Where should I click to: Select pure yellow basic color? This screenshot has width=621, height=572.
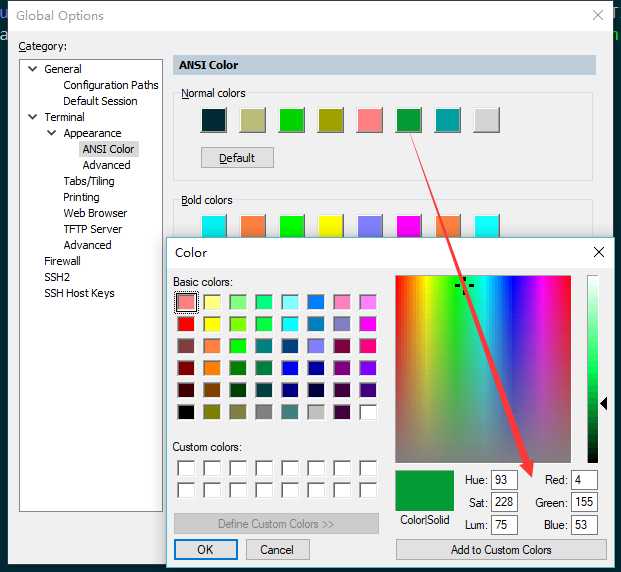pos(212,324)
